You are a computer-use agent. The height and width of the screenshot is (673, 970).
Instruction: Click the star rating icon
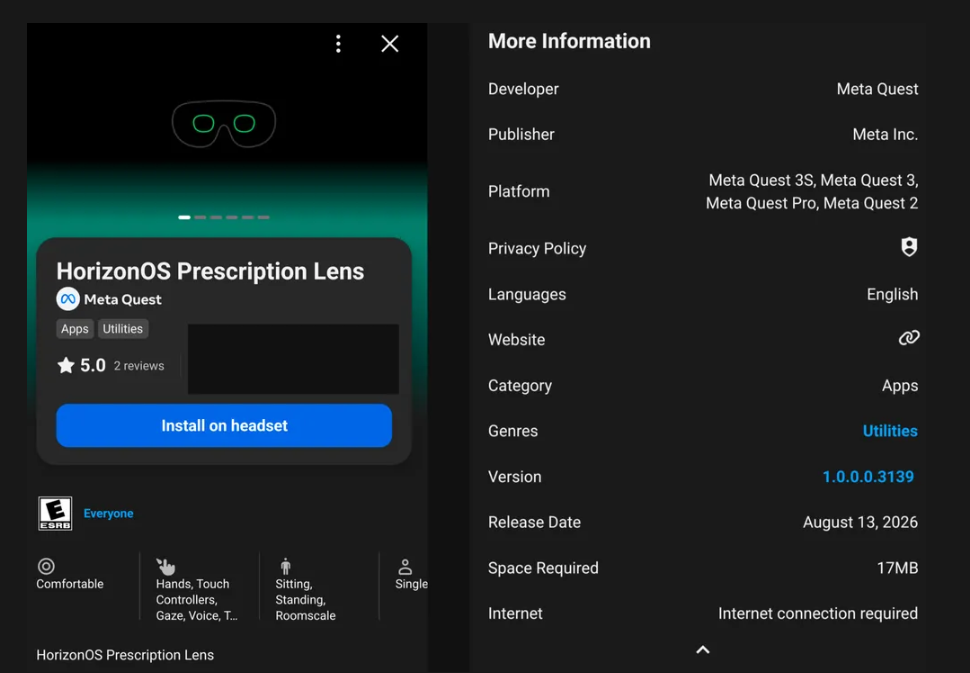tap(66, 366)
